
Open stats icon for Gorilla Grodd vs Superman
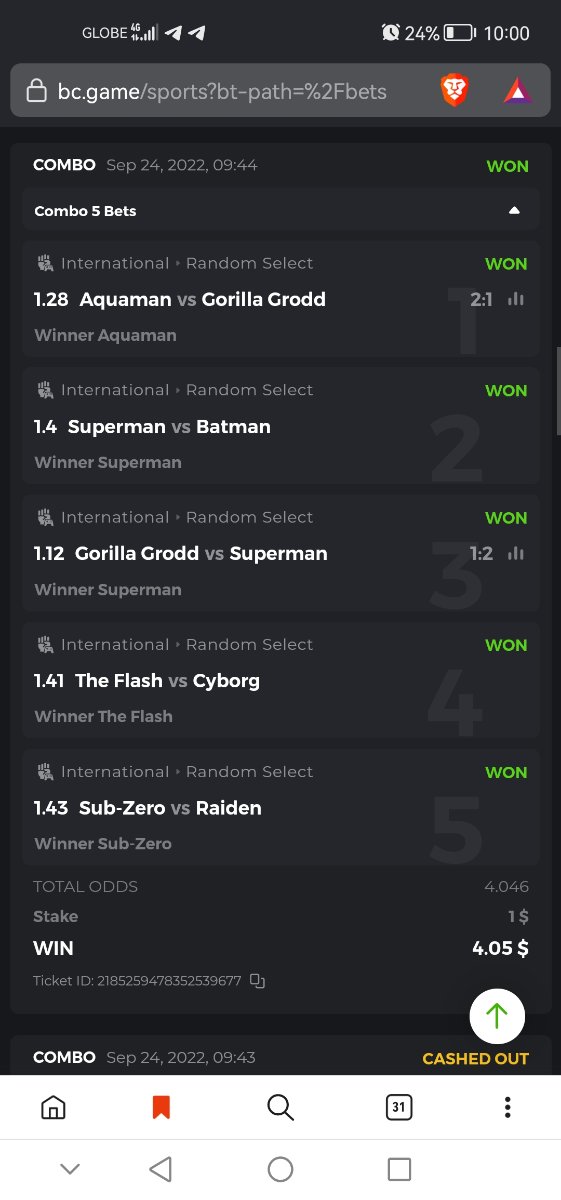pos(516,553)
